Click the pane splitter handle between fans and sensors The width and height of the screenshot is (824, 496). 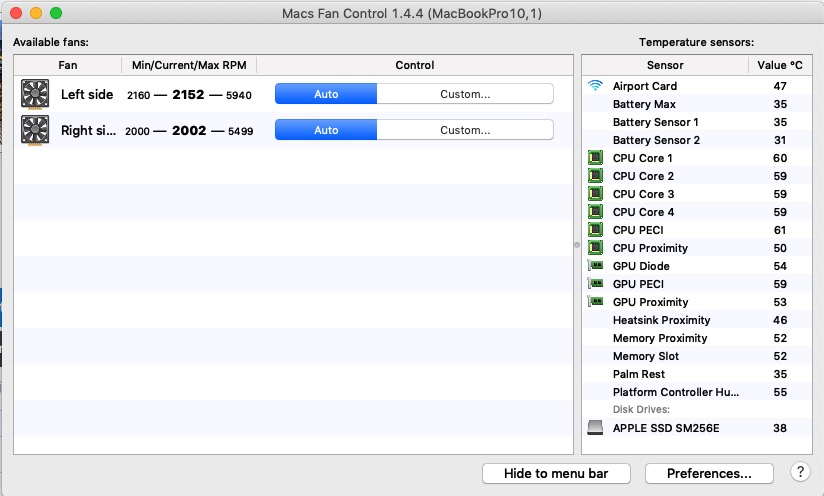pyautogui.click(x=577, y=245)
